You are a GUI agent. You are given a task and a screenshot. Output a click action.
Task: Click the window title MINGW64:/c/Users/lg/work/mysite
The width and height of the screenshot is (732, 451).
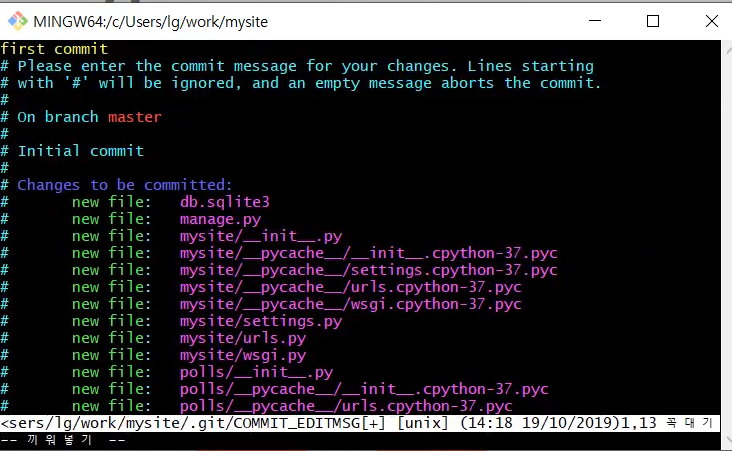150,22
